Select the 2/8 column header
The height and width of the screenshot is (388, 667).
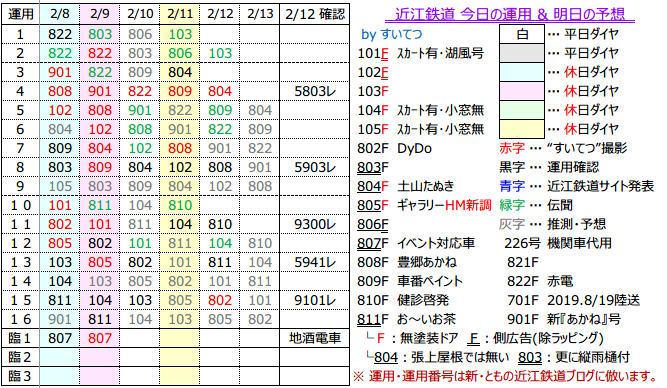[x=60, y=14]
